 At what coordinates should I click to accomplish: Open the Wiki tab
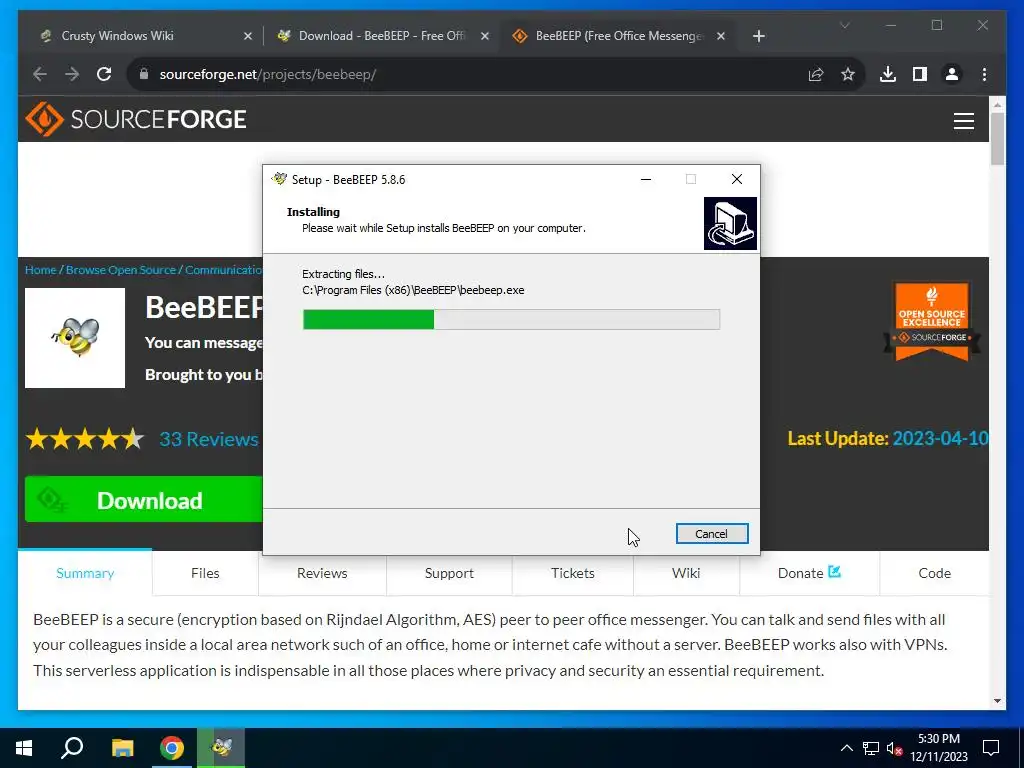point(686,573)
